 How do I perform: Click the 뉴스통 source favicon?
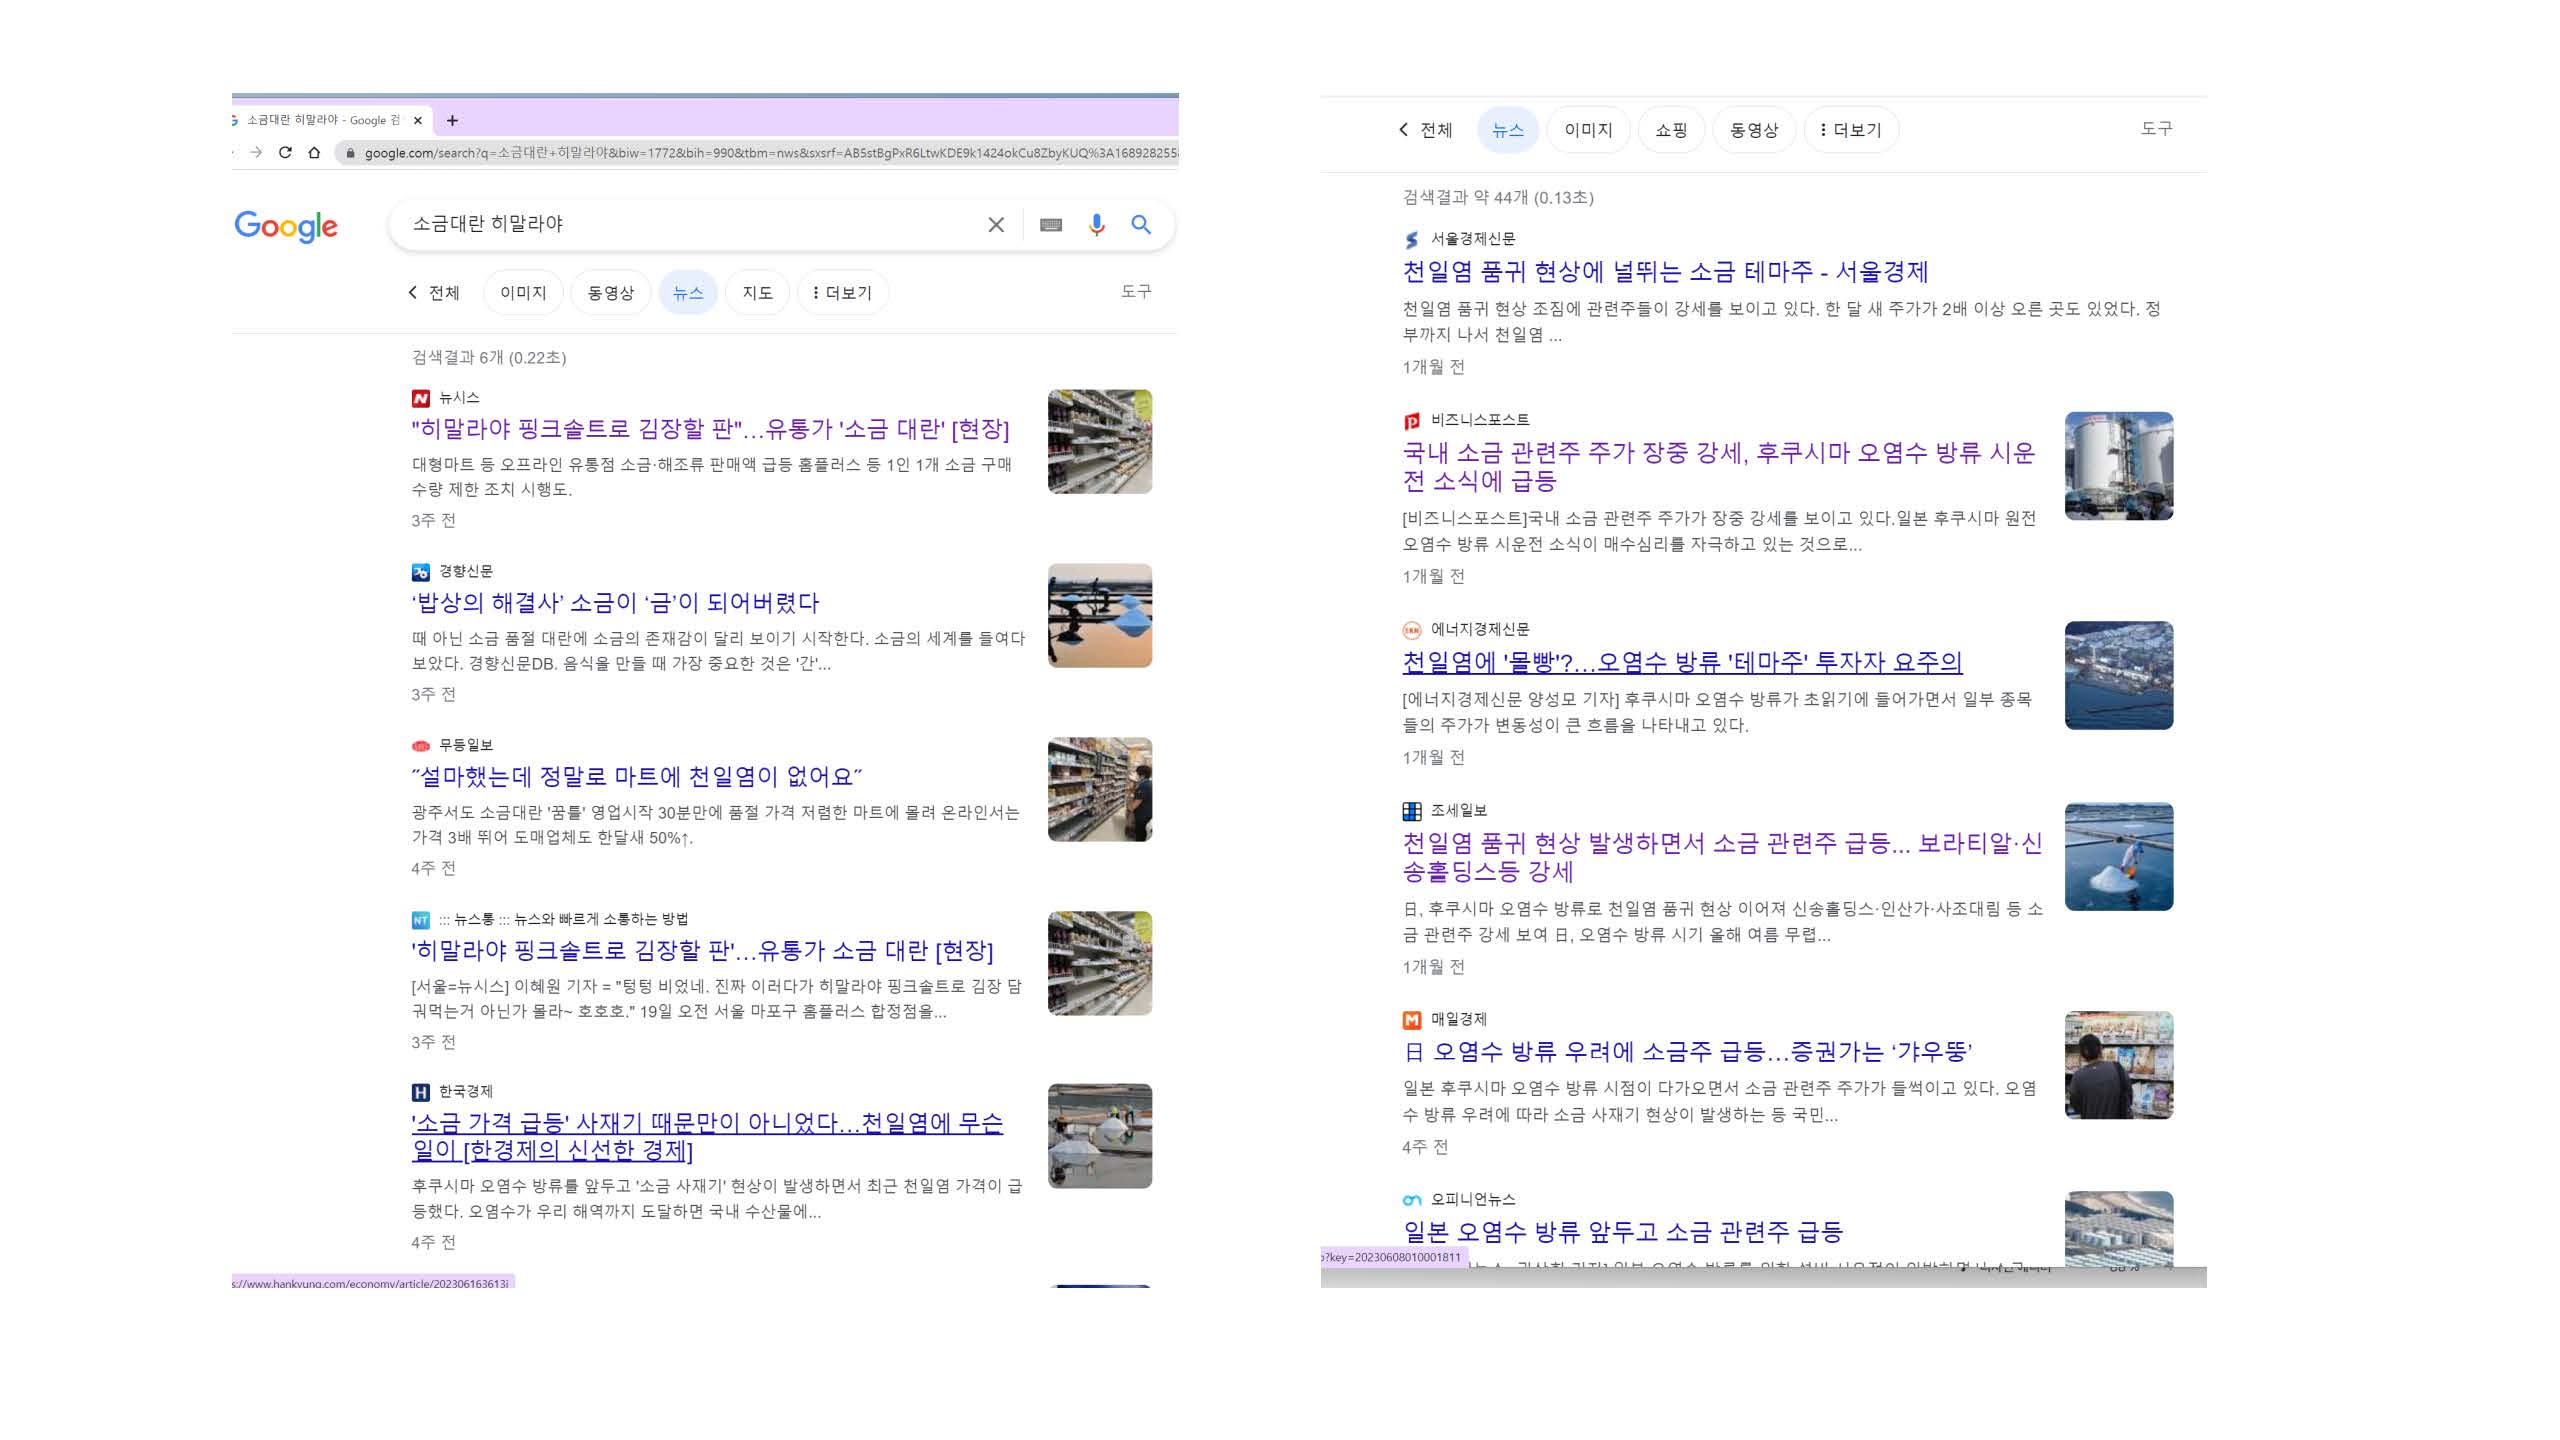421,920
